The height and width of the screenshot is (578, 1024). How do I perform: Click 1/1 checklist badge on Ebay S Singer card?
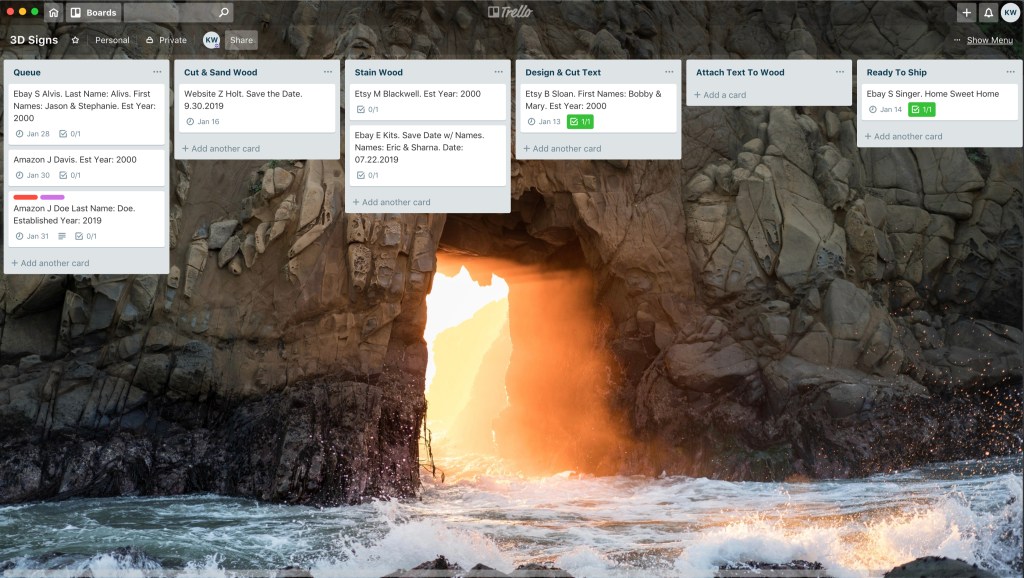[x=921, y=110]
